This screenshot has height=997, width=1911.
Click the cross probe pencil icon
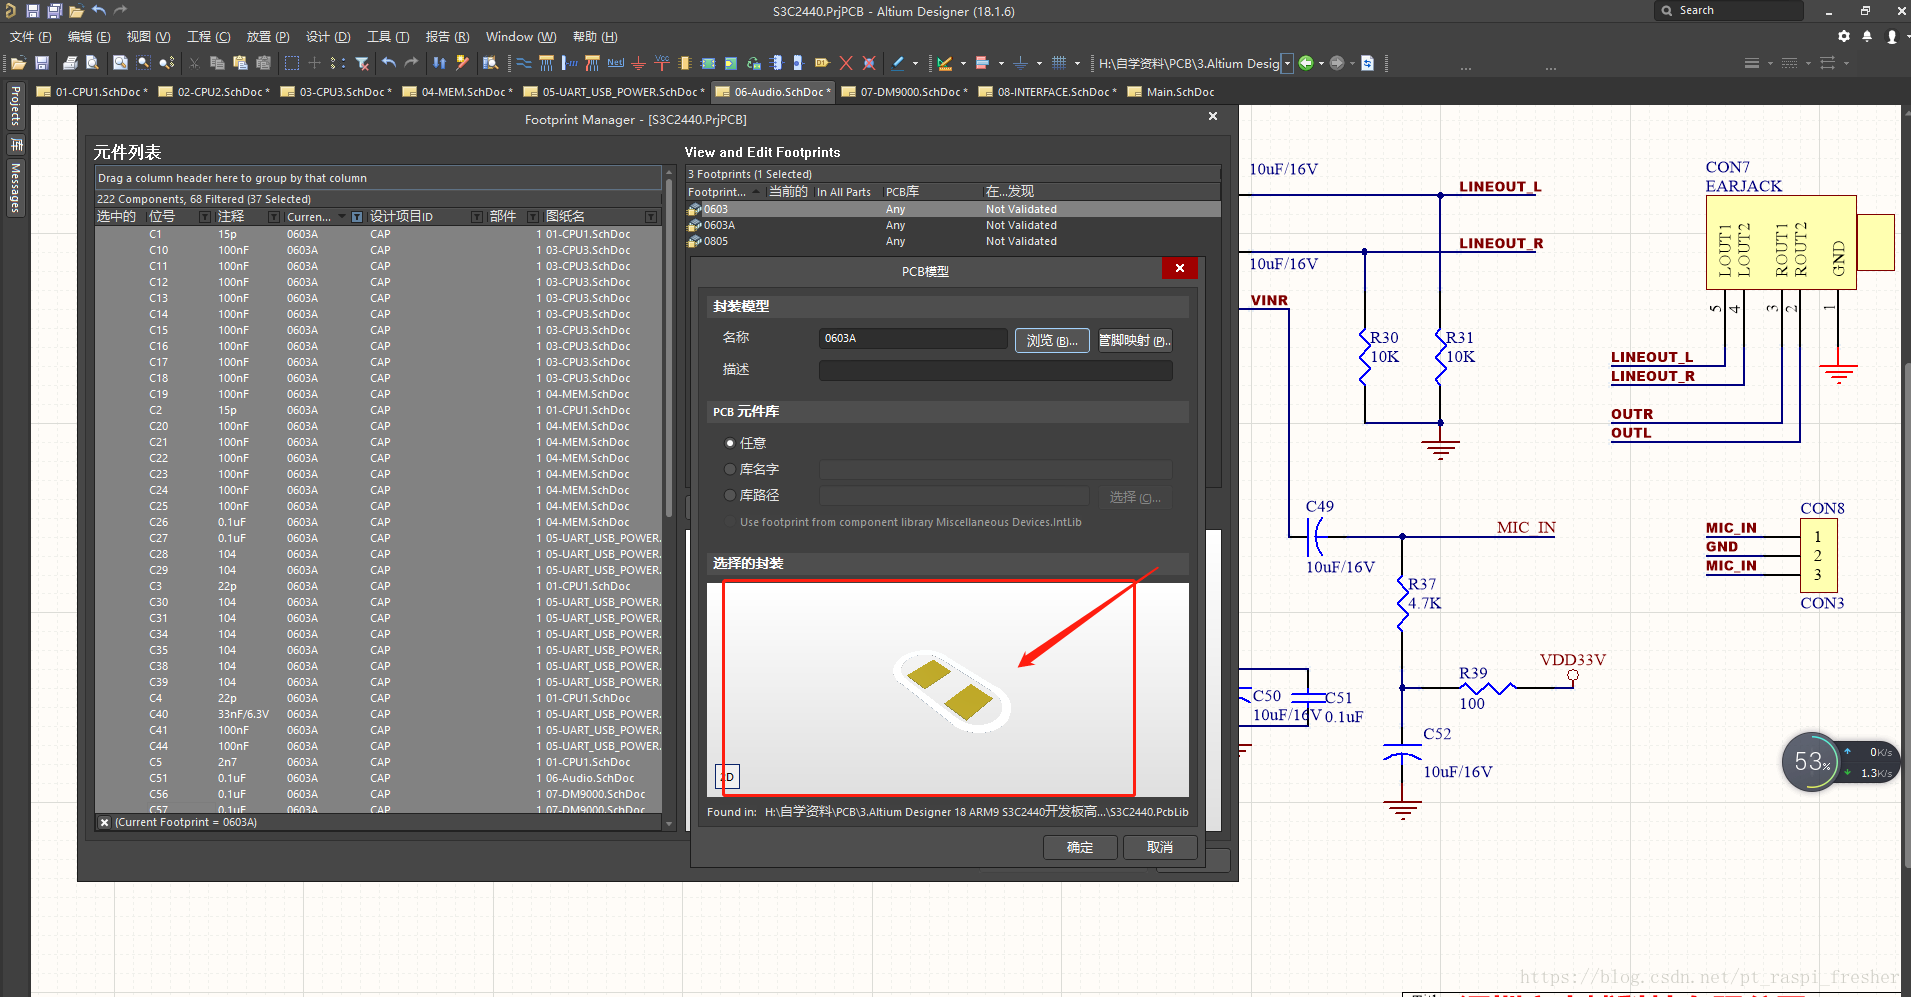point(462,63)
